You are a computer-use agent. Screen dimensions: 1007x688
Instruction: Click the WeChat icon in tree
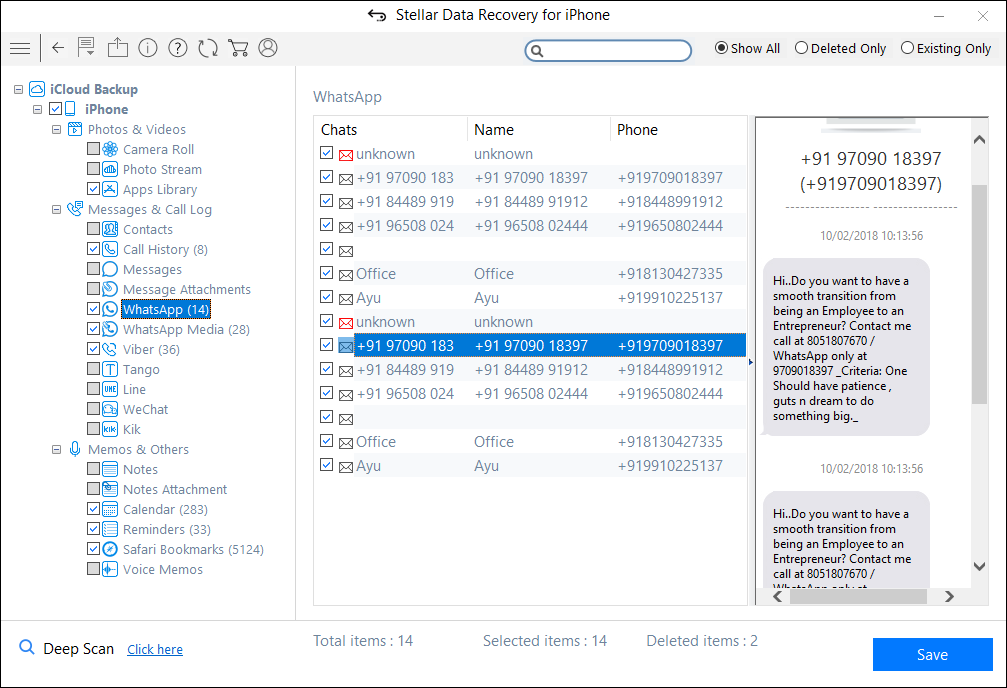click(110, 409)
